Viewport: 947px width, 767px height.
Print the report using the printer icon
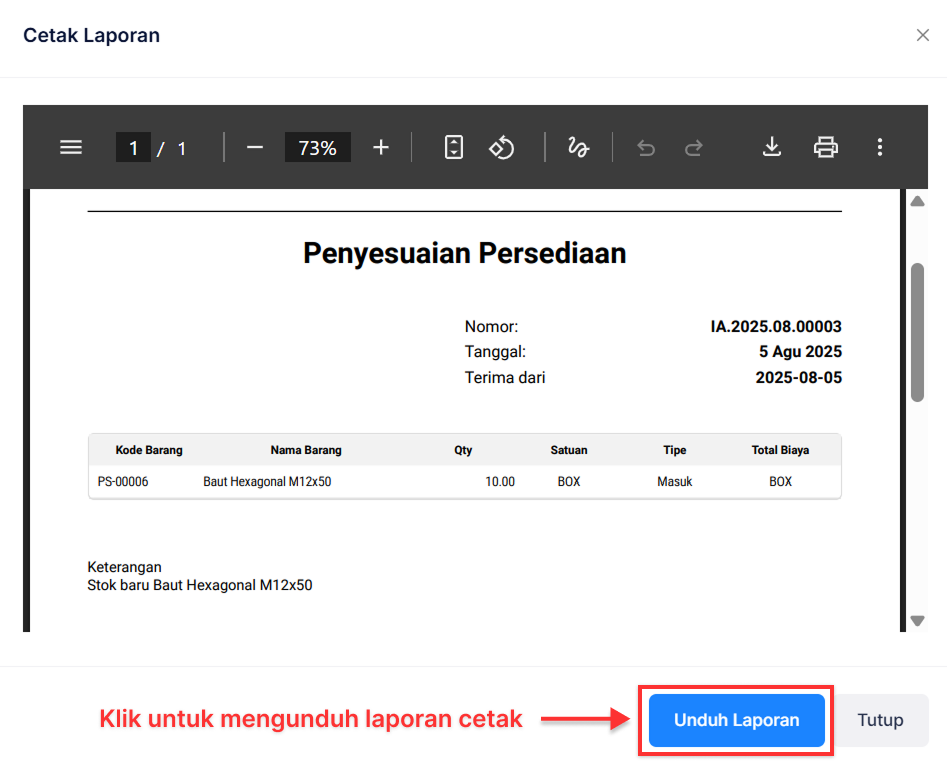click(825, 147)
